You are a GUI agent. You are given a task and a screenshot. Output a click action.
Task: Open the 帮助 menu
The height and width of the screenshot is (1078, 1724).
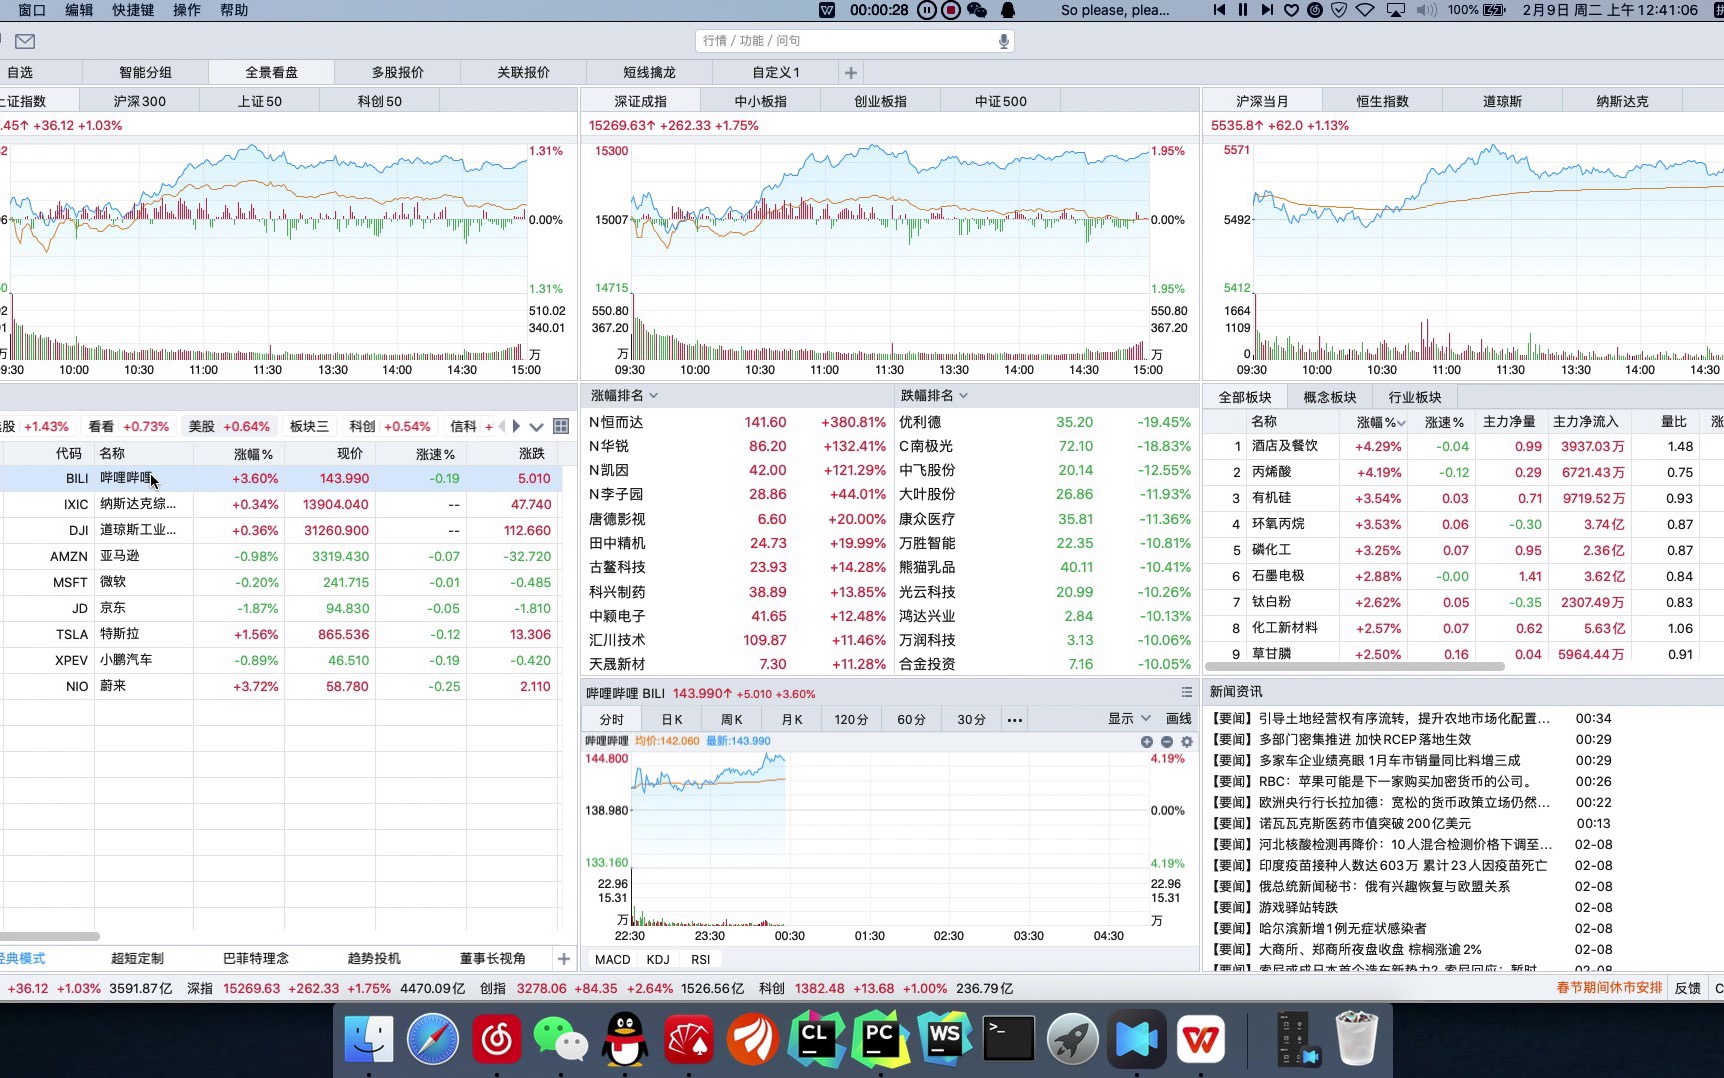tap(234, 10)
